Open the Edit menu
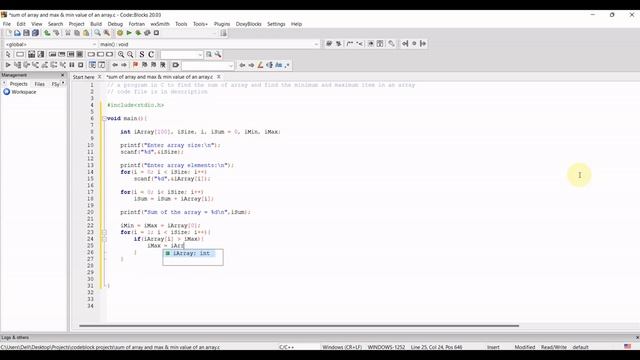Screen dimensions: 640x360 pyautogui.click(x=21, y=24)
